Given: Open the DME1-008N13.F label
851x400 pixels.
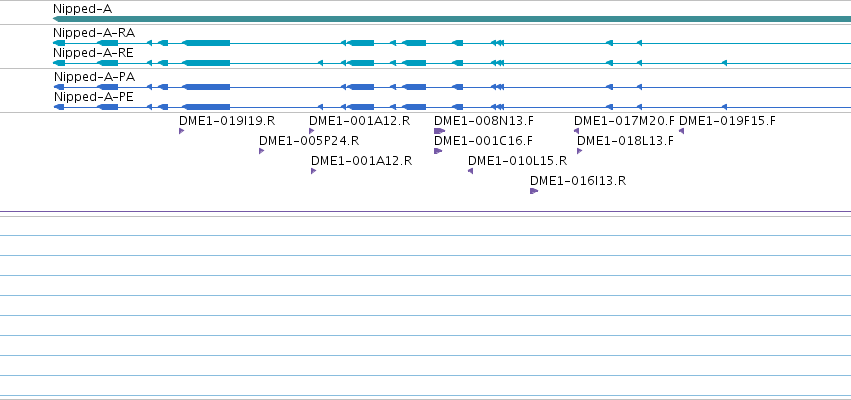Looking at the screenshot, I should coord(484,120).
